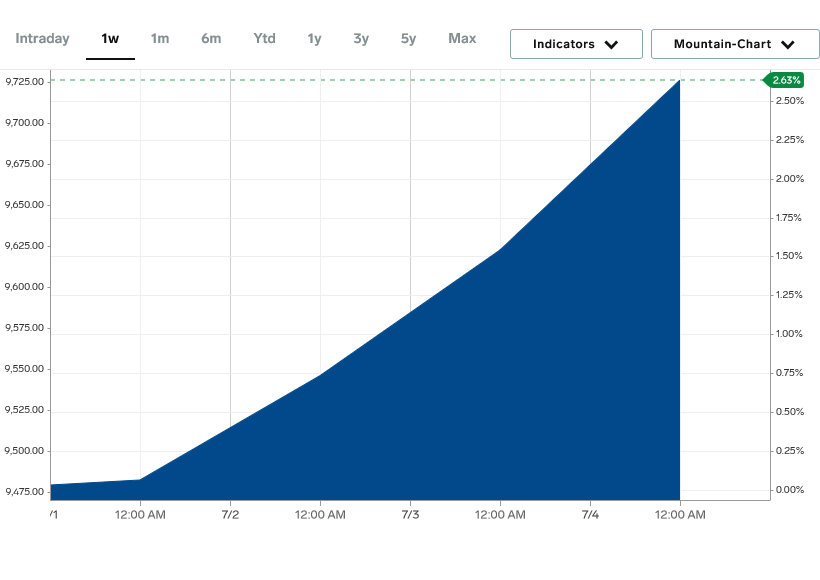Click the 7/4 date label on x-axis
This screenshot has height=580, width=820.
click(x=590, y=515)
